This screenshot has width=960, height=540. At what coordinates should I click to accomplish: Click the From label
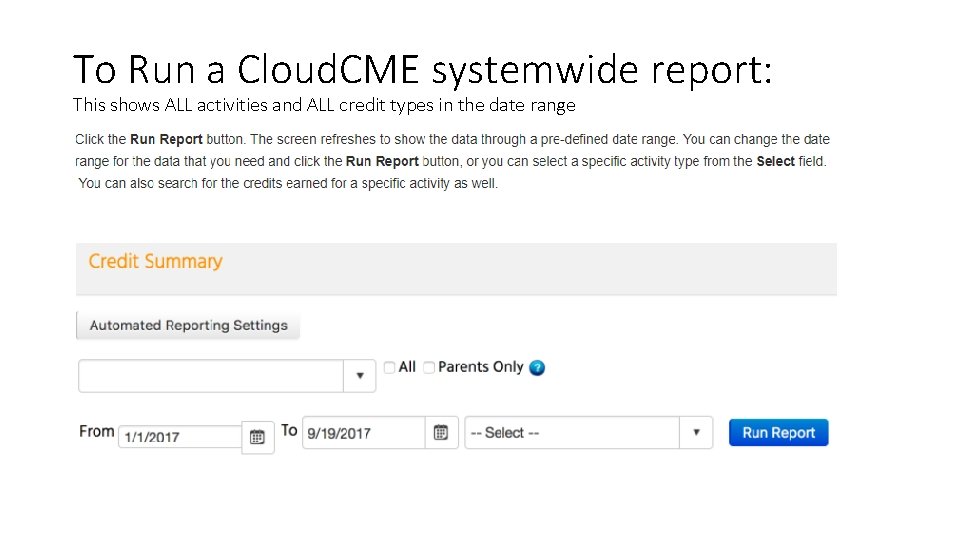click(96, 431)
